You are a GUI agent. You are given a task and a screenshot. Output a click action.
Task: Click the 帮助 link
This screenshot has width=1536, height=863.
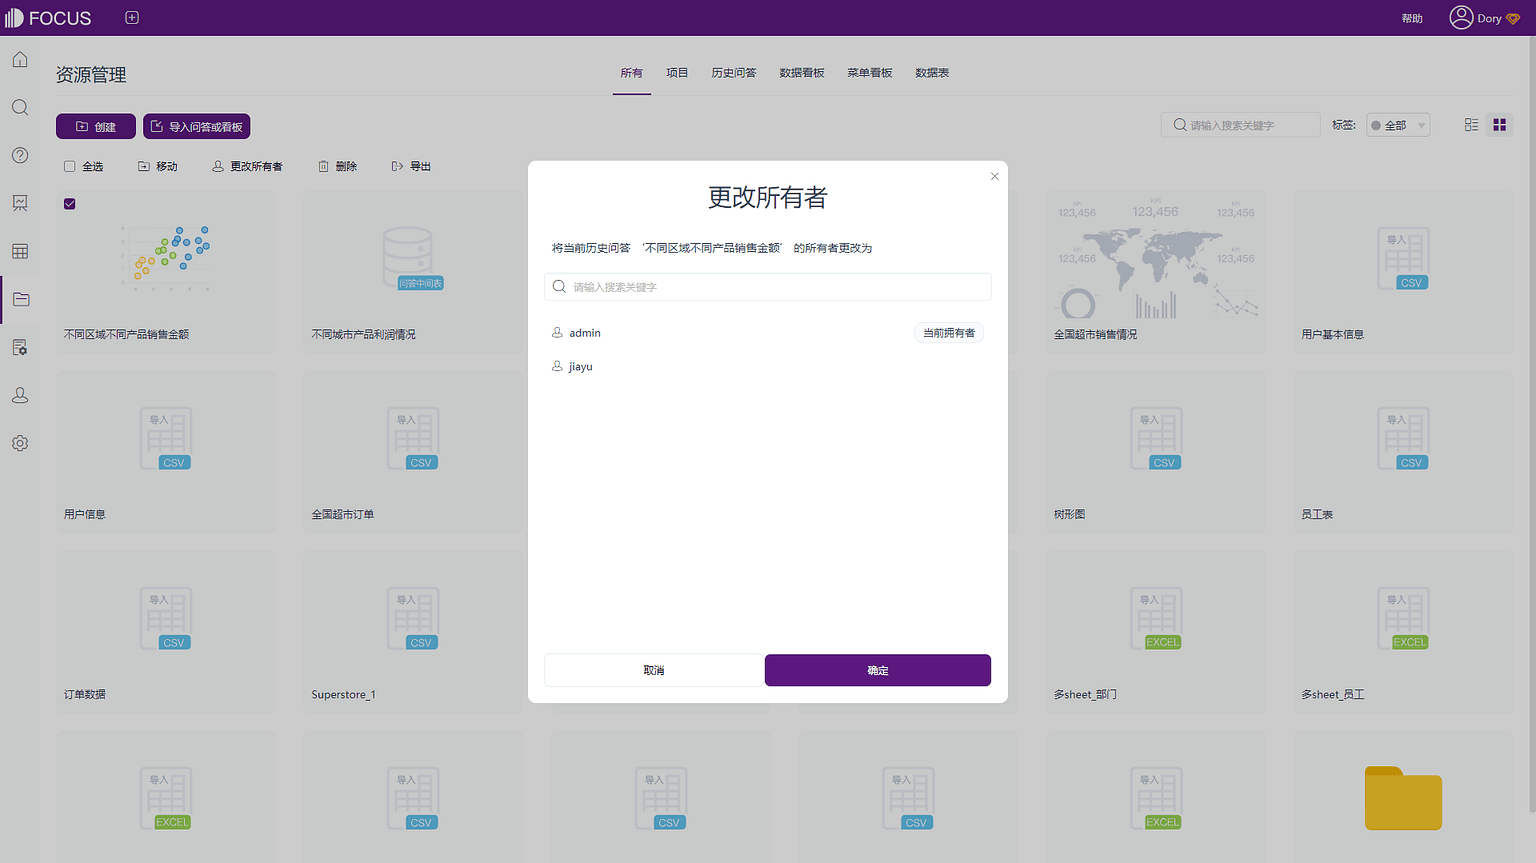click(x=1412, y=18)
